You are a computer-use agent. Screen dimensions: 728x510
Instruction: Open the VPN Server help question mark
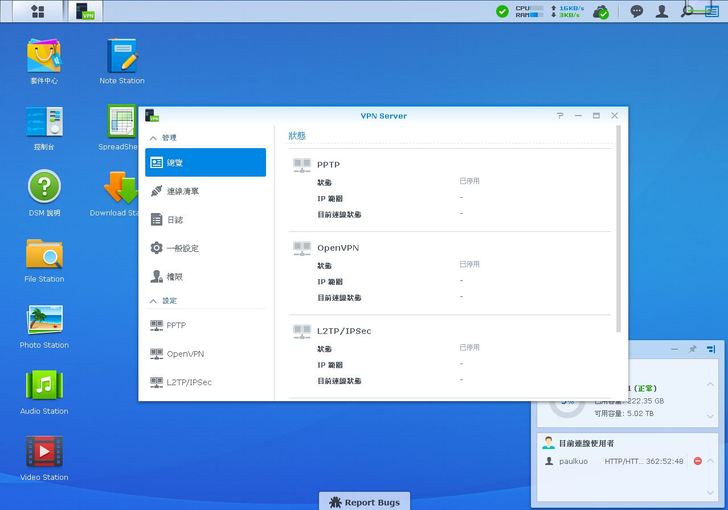560,116
